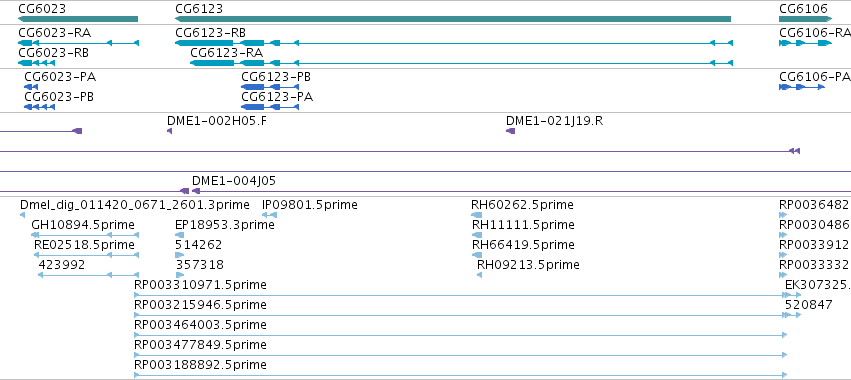The width and height of the screenshot is (851, 380).
Task: Click the RP003310971.5prime alignment line
Action: (x=460, y=295)
